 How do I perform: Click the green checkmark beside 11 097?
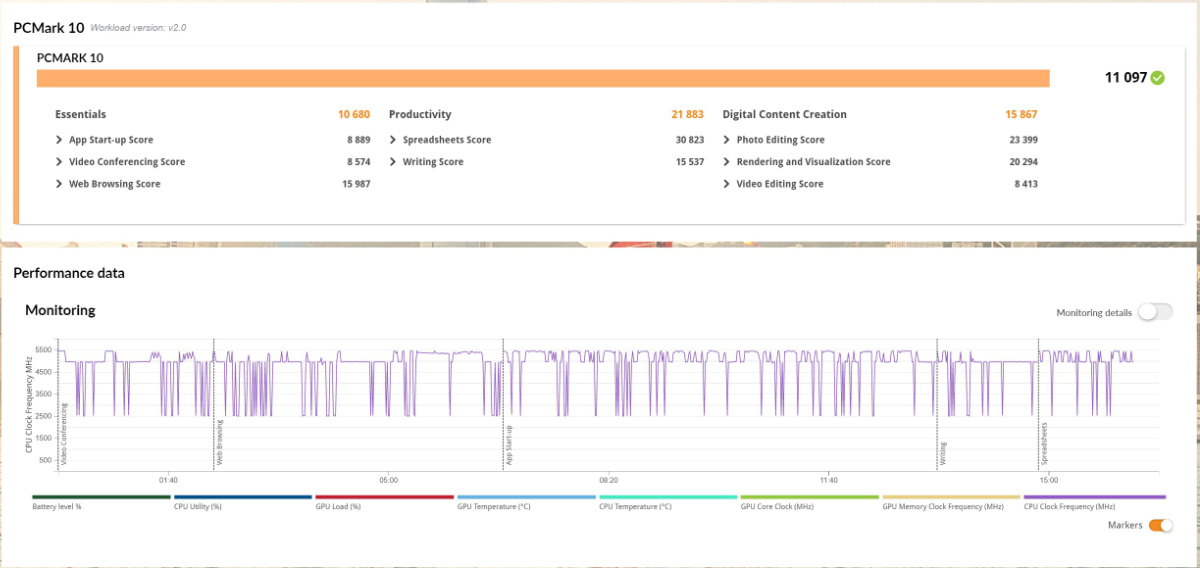pyautogui.click(x=1157, y=78)
